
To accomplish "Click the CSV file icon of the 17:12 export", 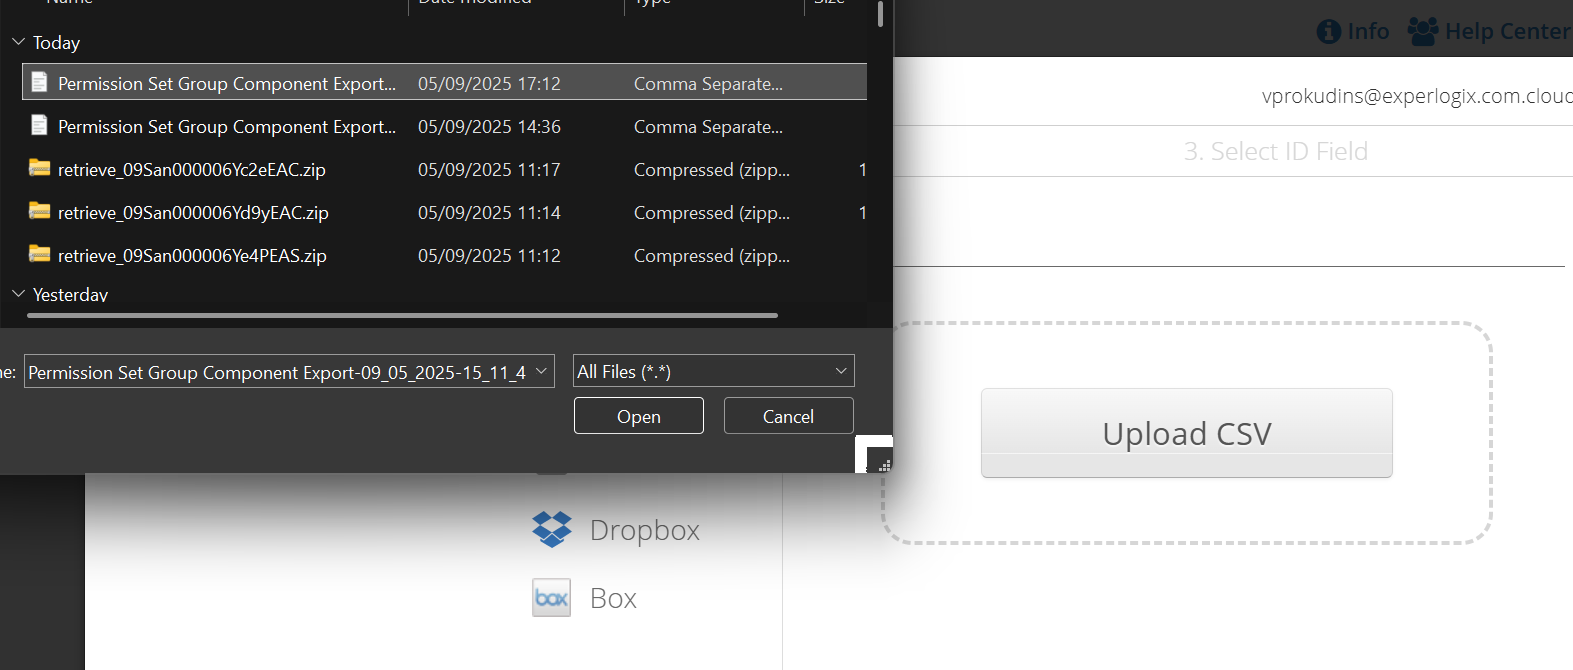I will [x=39, y=82].
